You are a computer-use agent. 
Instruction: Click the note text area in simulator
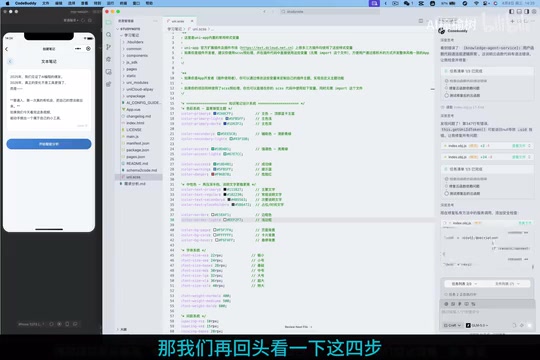point(49,100)
